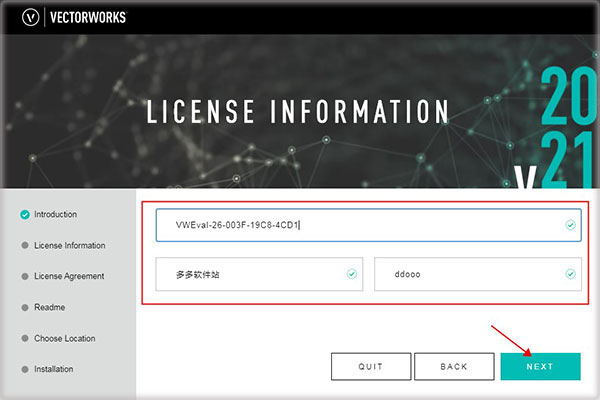Click the completed checkmark beside Introduction
The image size is (600, 400).
pyautogui.click(x=25, y=215)
